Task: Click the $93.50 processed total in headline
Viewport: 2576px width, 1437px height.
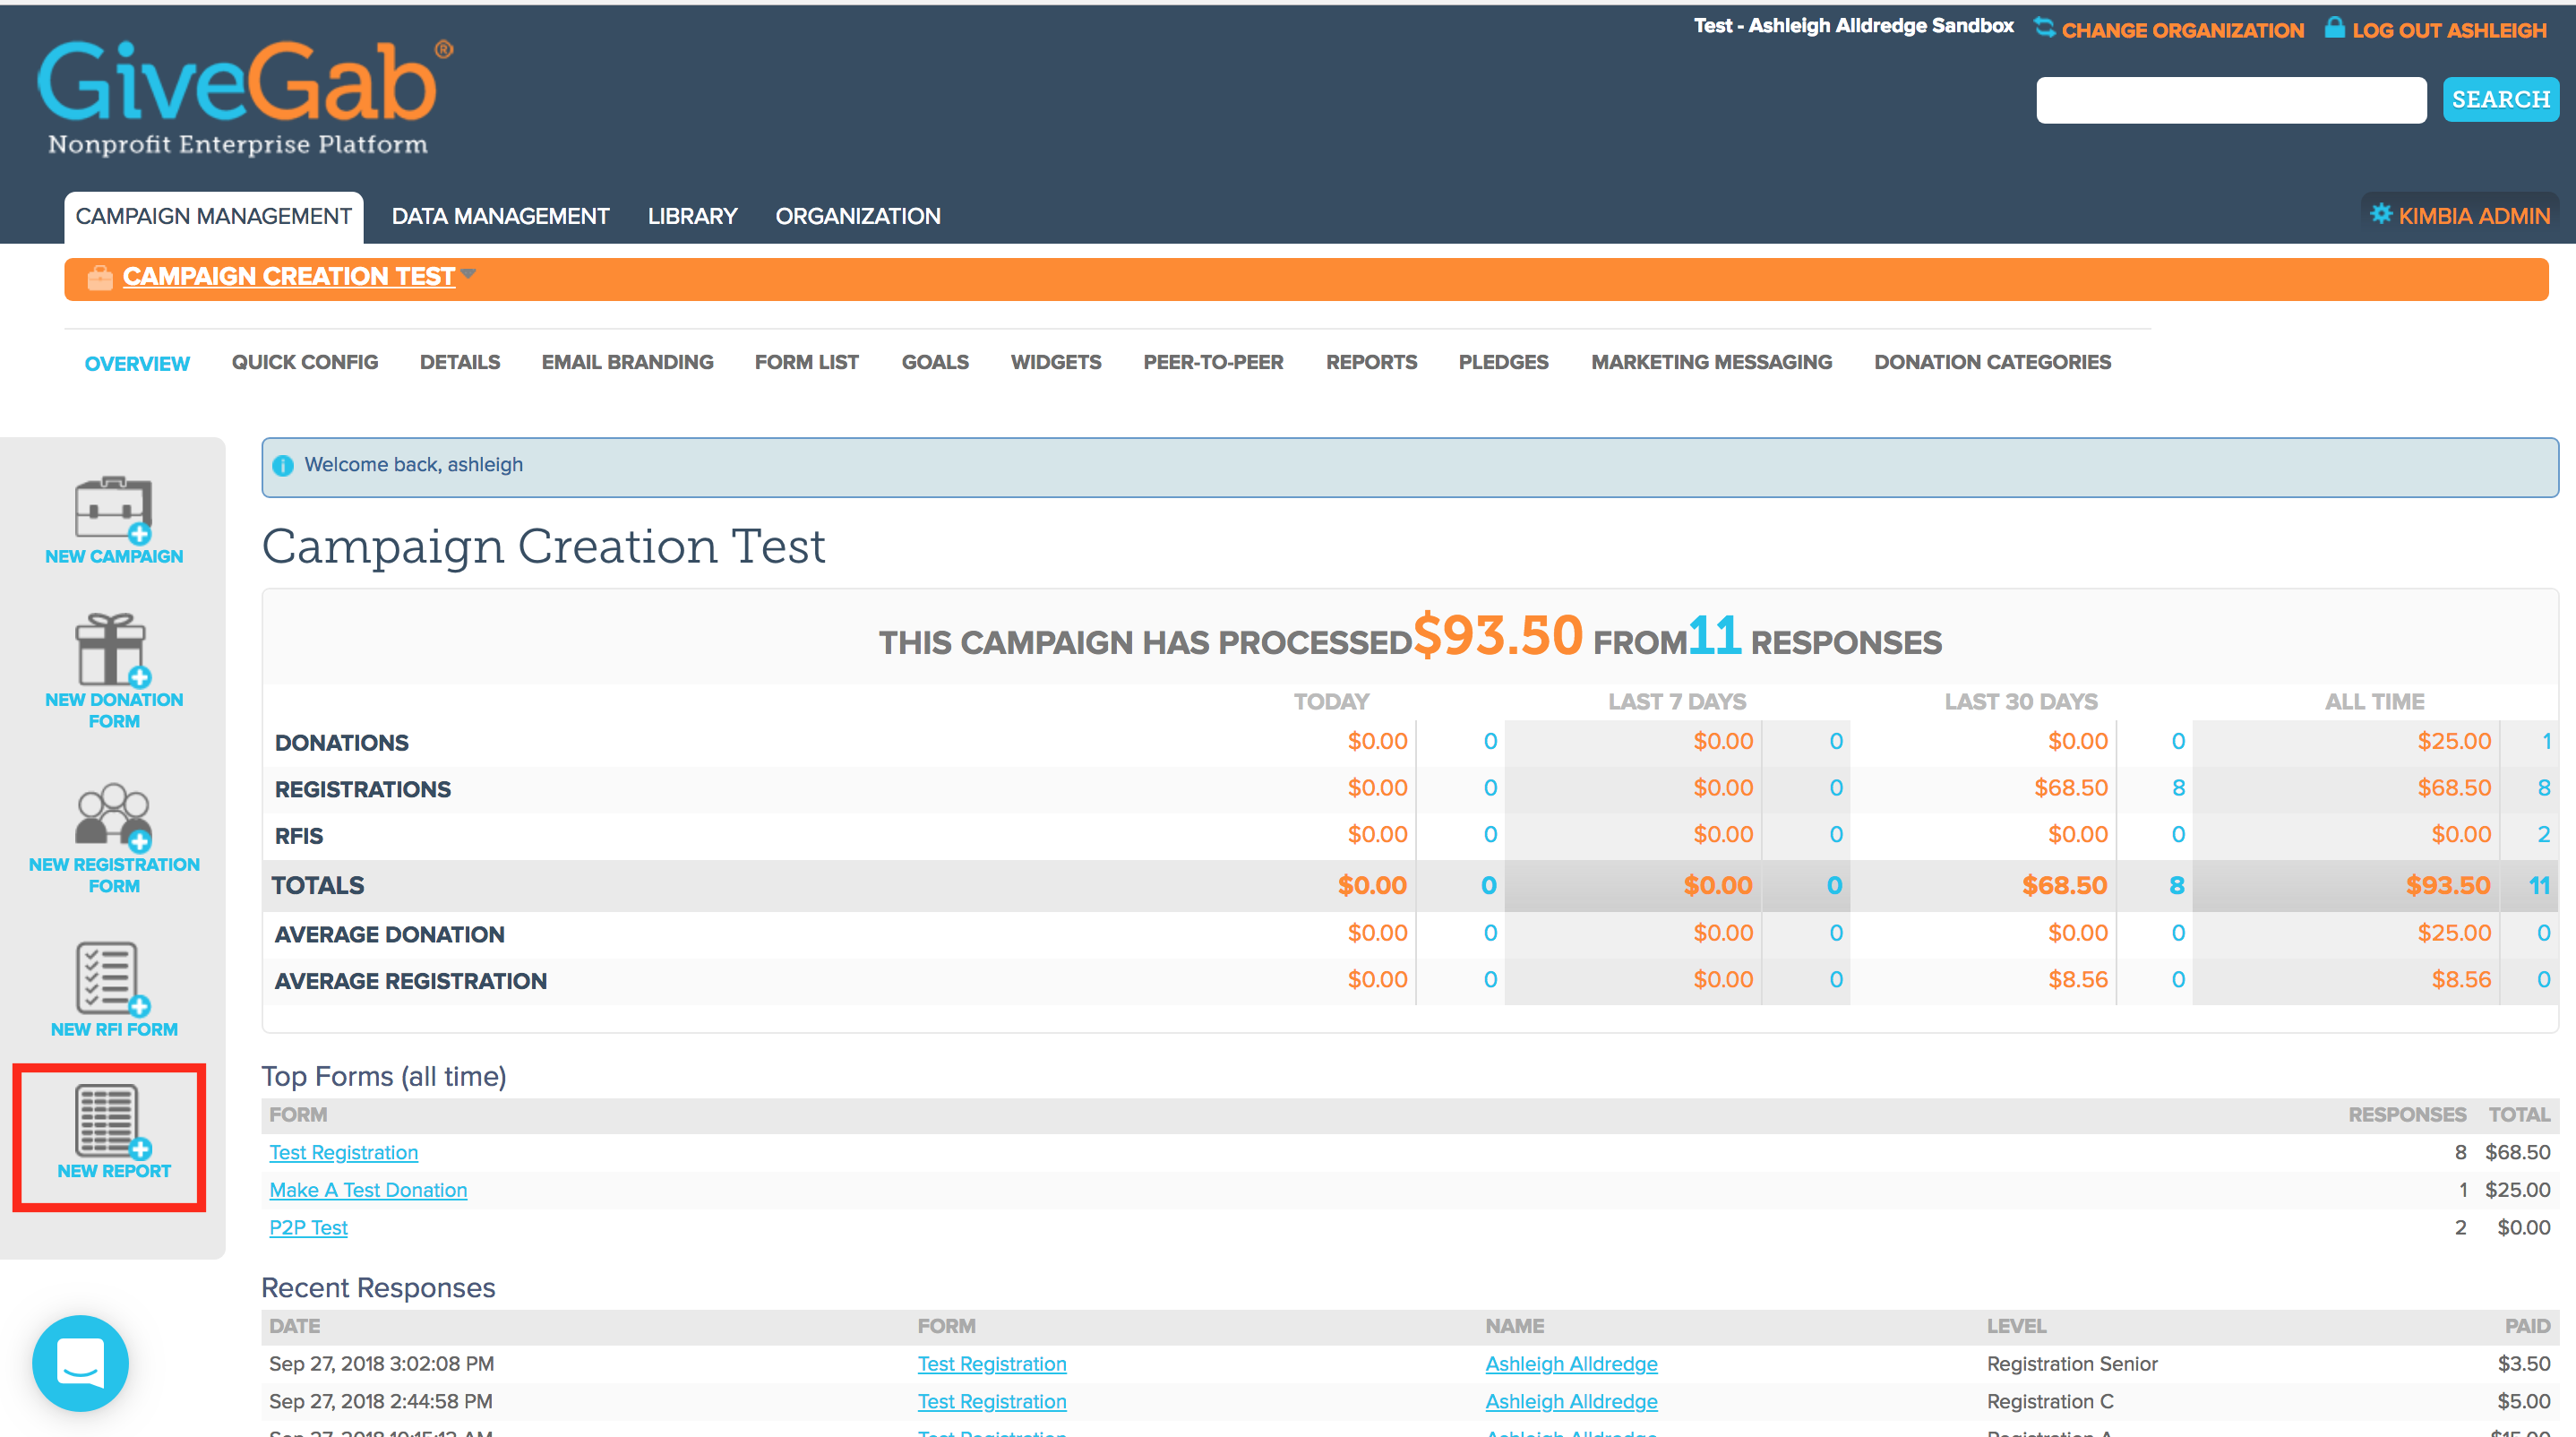Action: pyautogui.click(x=1498, y=635)
